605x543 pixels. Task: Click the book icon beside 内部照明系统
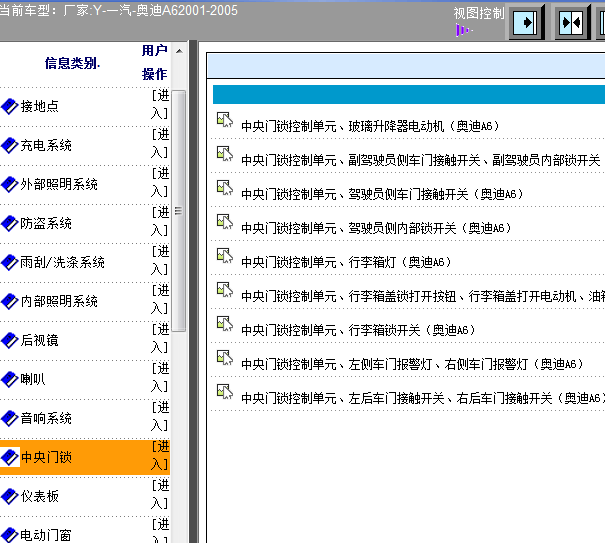10,302
